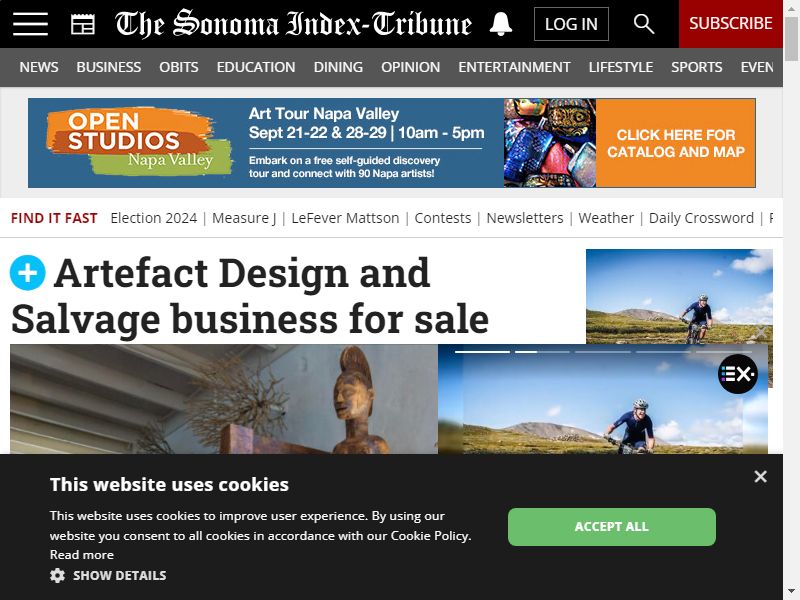Select the SPORTS navigation item
Screen dimensions: 800x600
point(696,67)
